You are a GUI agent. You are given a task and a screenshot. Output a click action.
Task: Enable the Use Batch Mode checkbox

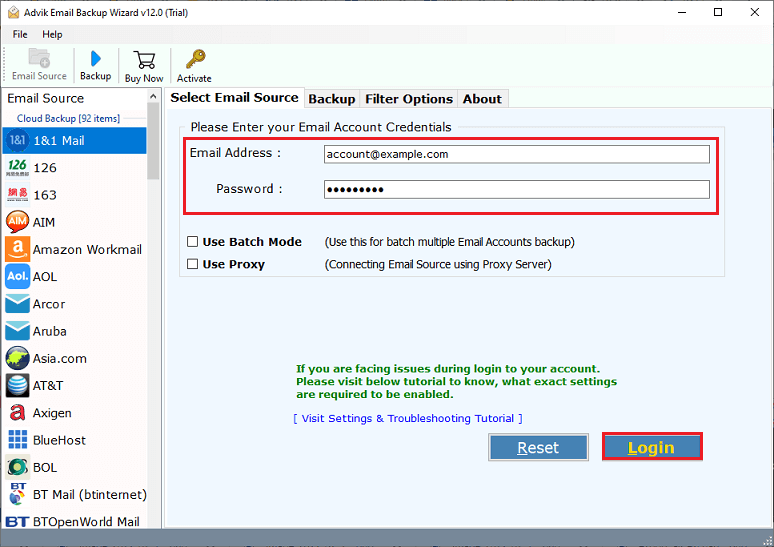pyautogui.click(x=193, y=242)
